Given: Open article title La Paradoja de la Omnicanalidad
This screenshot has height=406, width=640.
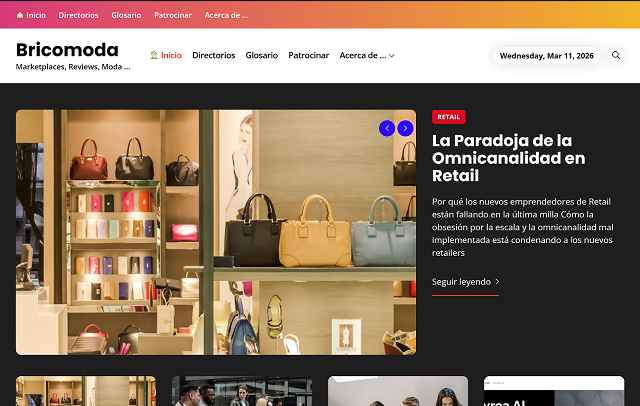Looking at the screenshot, I should click(x=509, y=158).
